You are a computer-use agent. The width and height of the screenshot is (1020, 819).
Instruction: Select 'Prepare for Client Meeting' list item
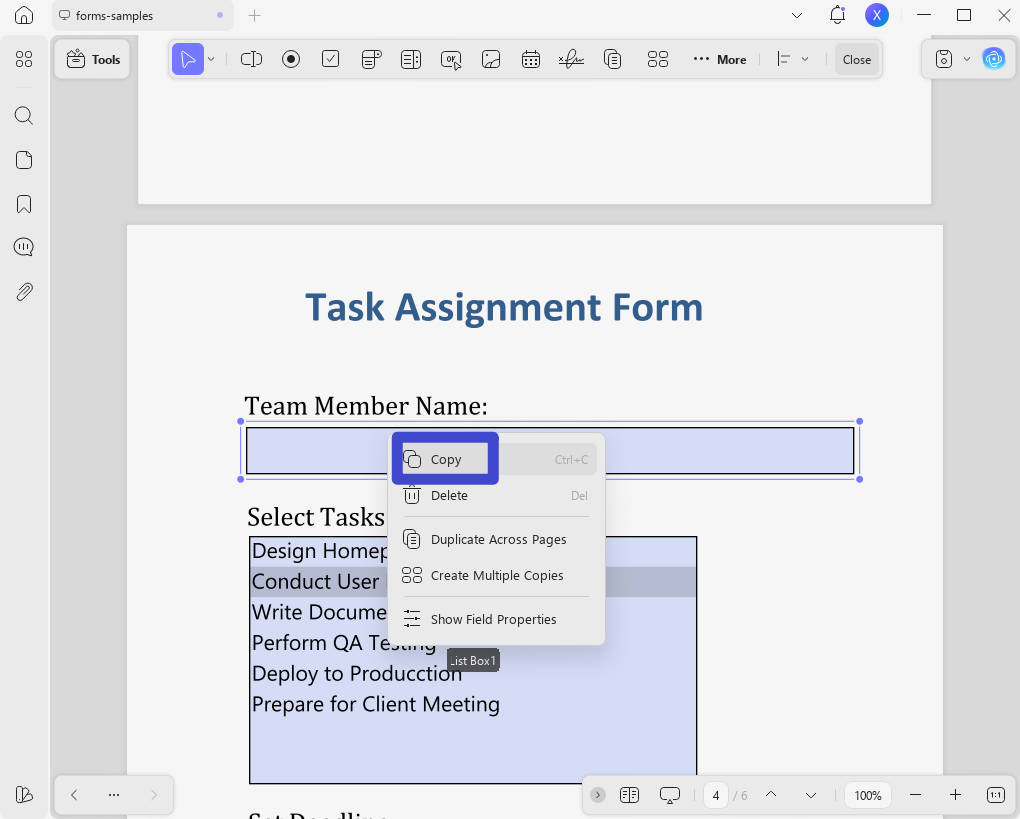coord(473,704)
